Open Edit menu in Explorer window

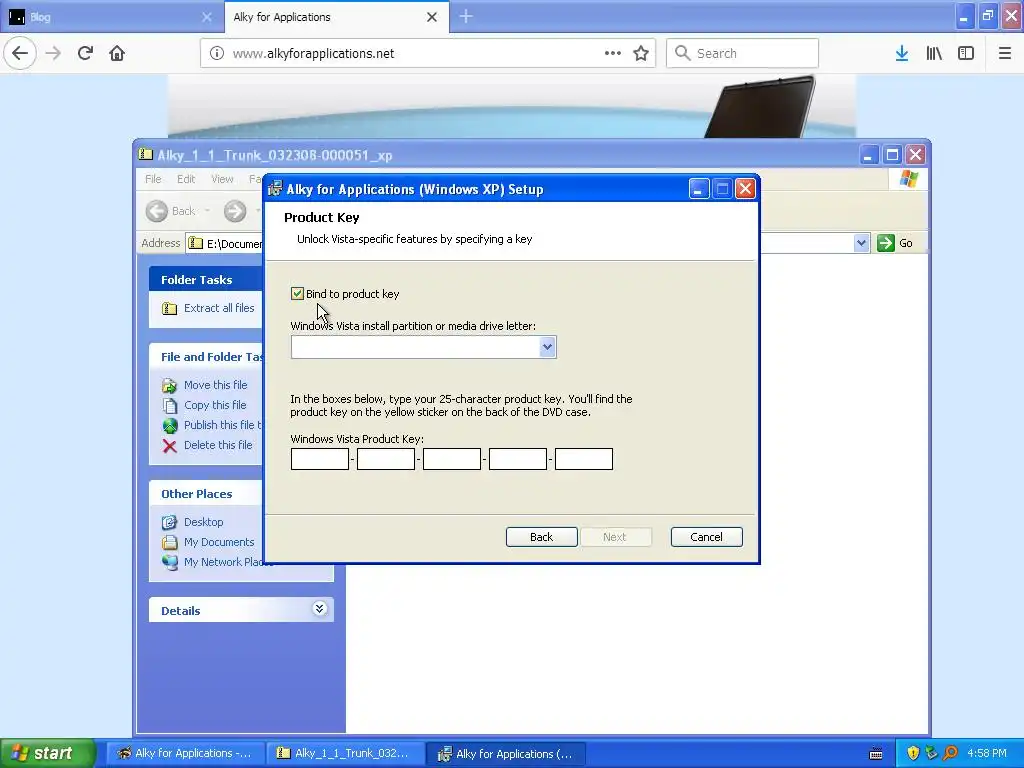[x=186, y=179]
